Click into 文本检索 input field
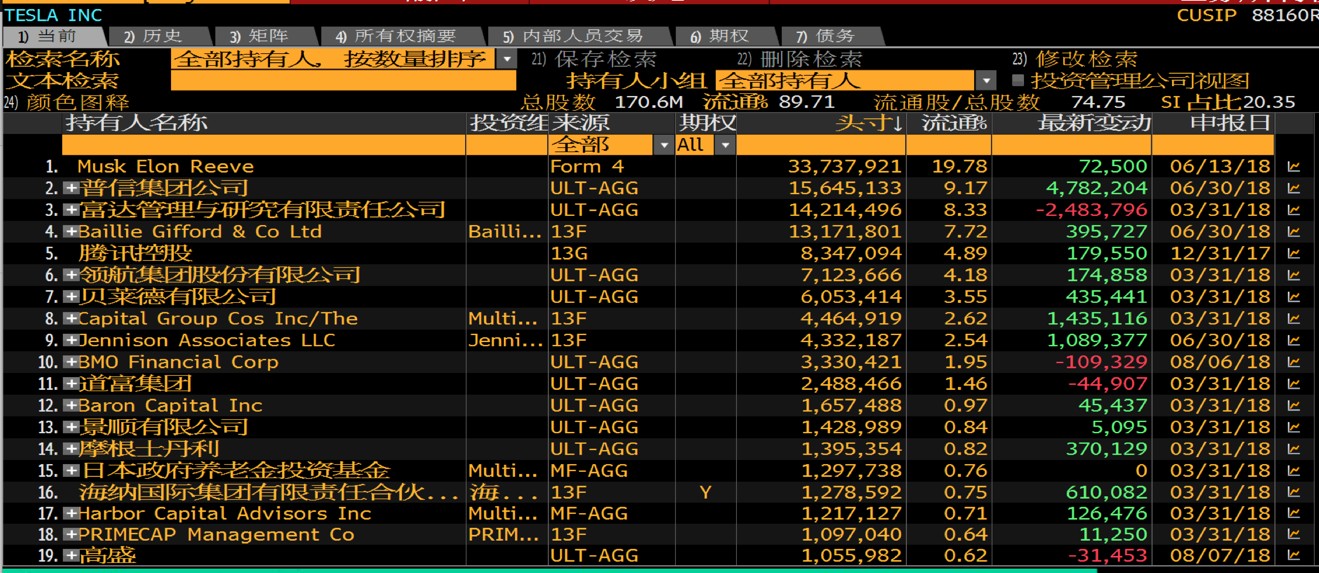Viewport: 1319px width, 573px height. tap(343, 81)
